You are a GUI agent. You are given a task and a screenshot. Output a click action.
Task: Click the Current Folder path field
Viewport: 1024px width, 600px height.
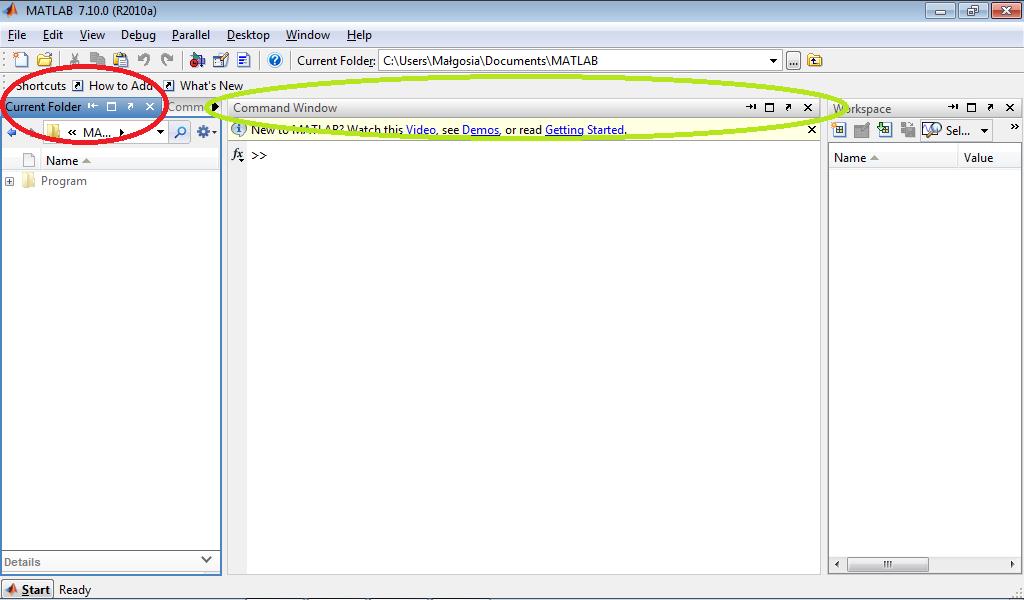tap(572, 61)
